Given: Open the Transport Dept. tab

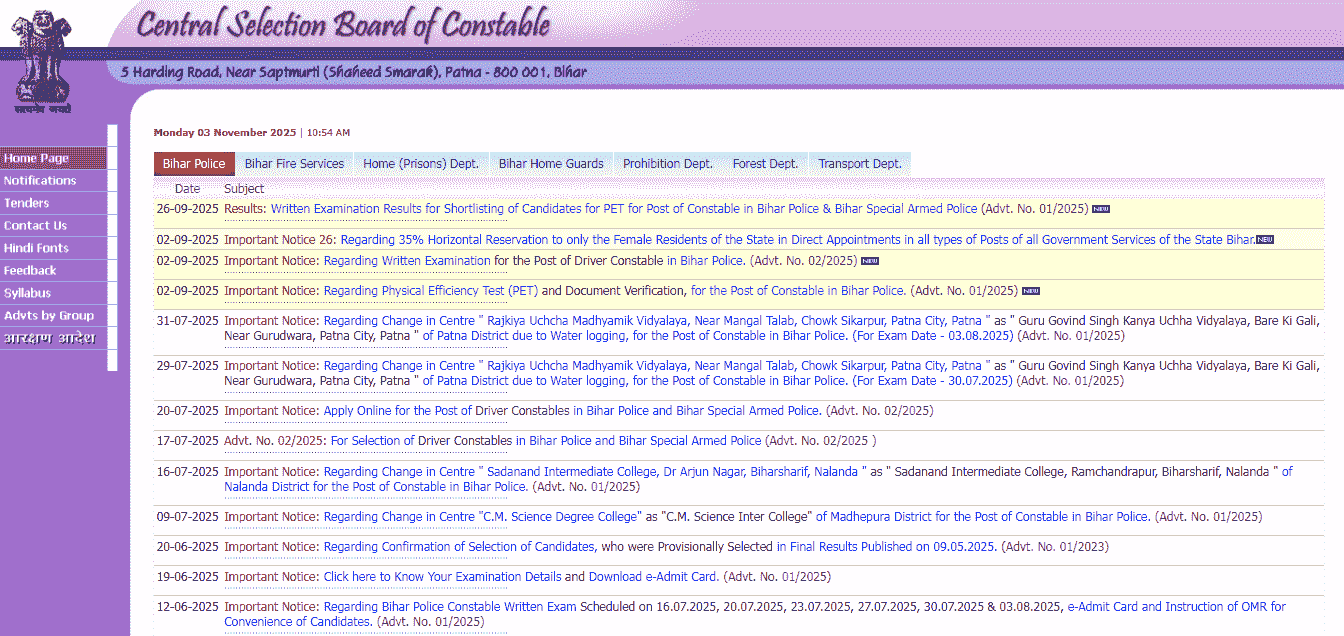Looking at the screenshot, I should click(860, 164).
